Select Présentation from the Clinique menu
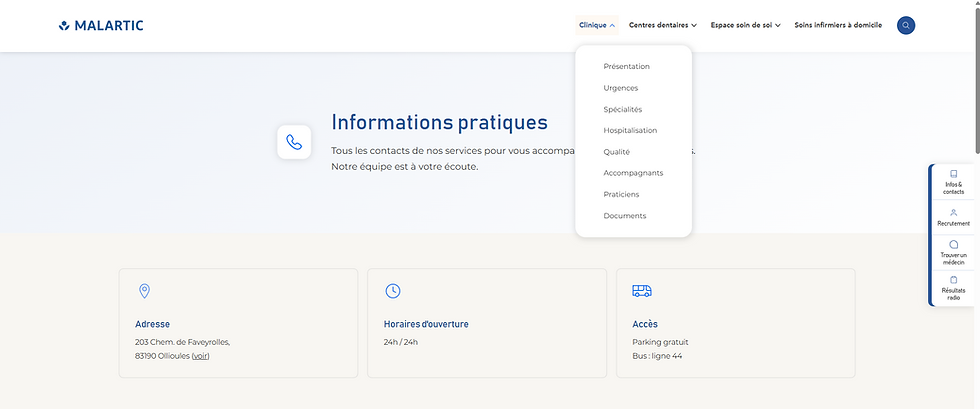This screenshot has height=409, width=980. point(626,66)
